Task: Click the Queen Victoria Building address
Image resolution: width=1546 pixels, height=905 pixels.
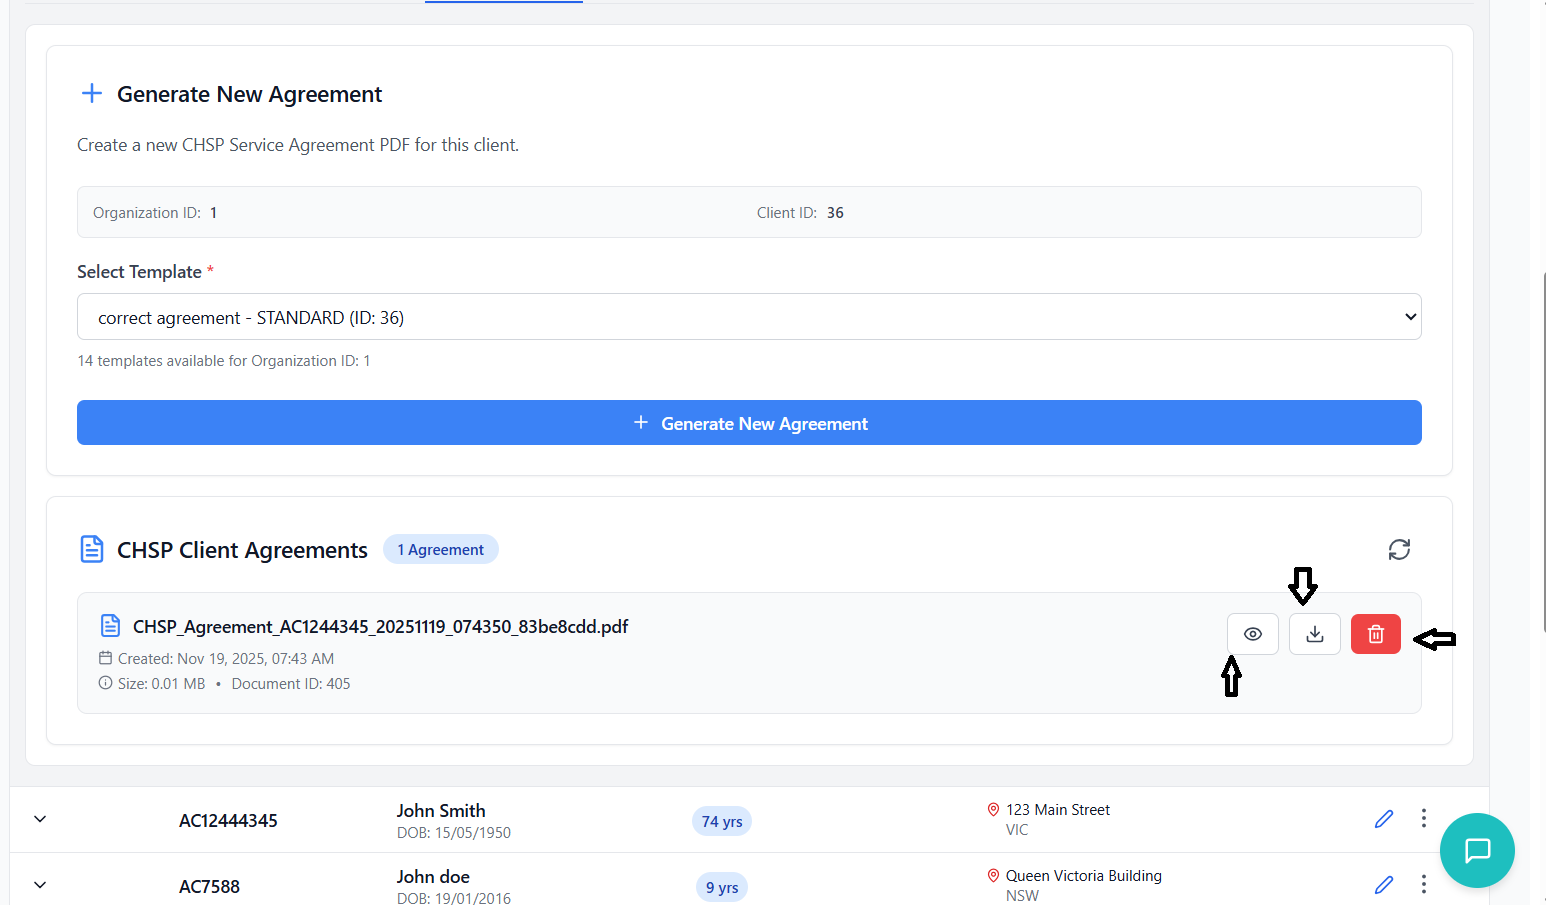Action: pyautogui.click(x=1083, y=876)
